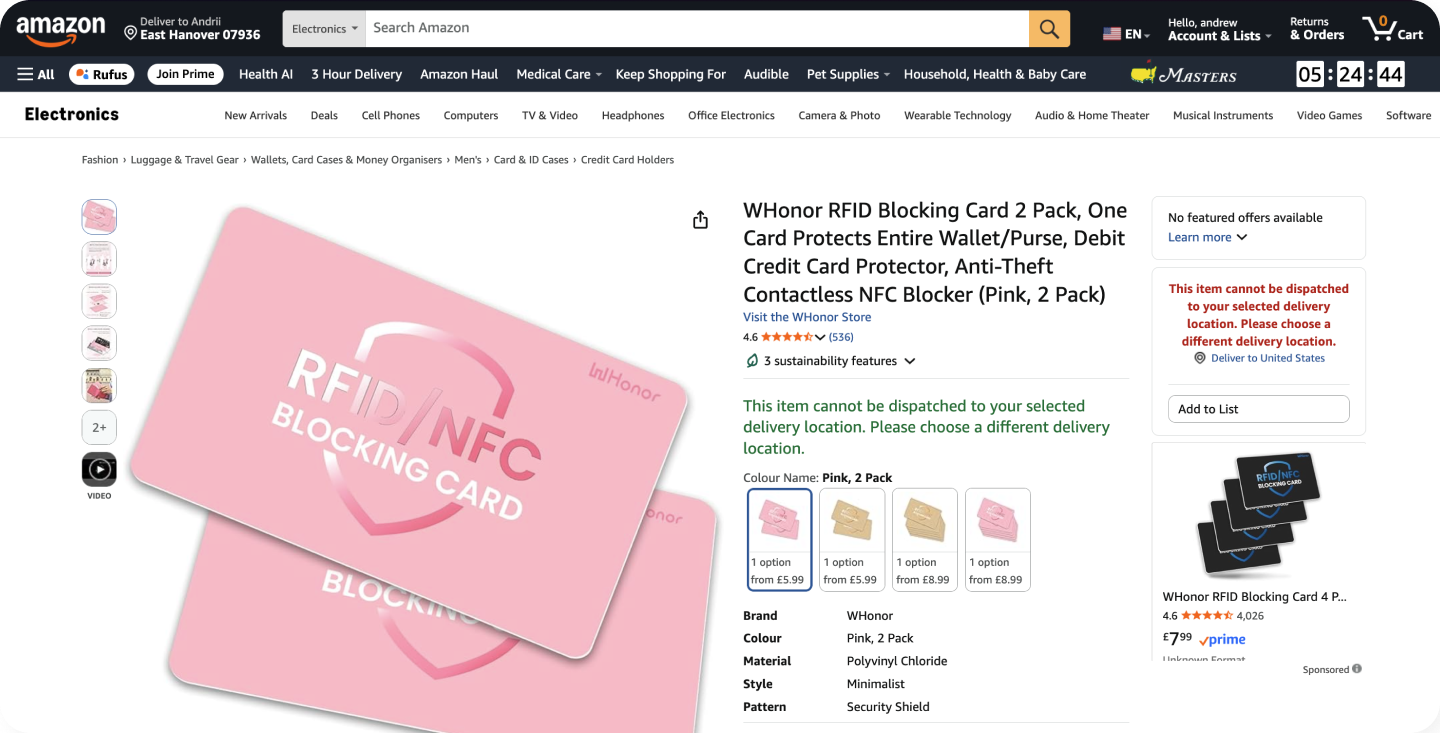The width and height of the screenshot is (1440, 733).
Task: Open the shopping cart
Action: [x=1392, y=29]
